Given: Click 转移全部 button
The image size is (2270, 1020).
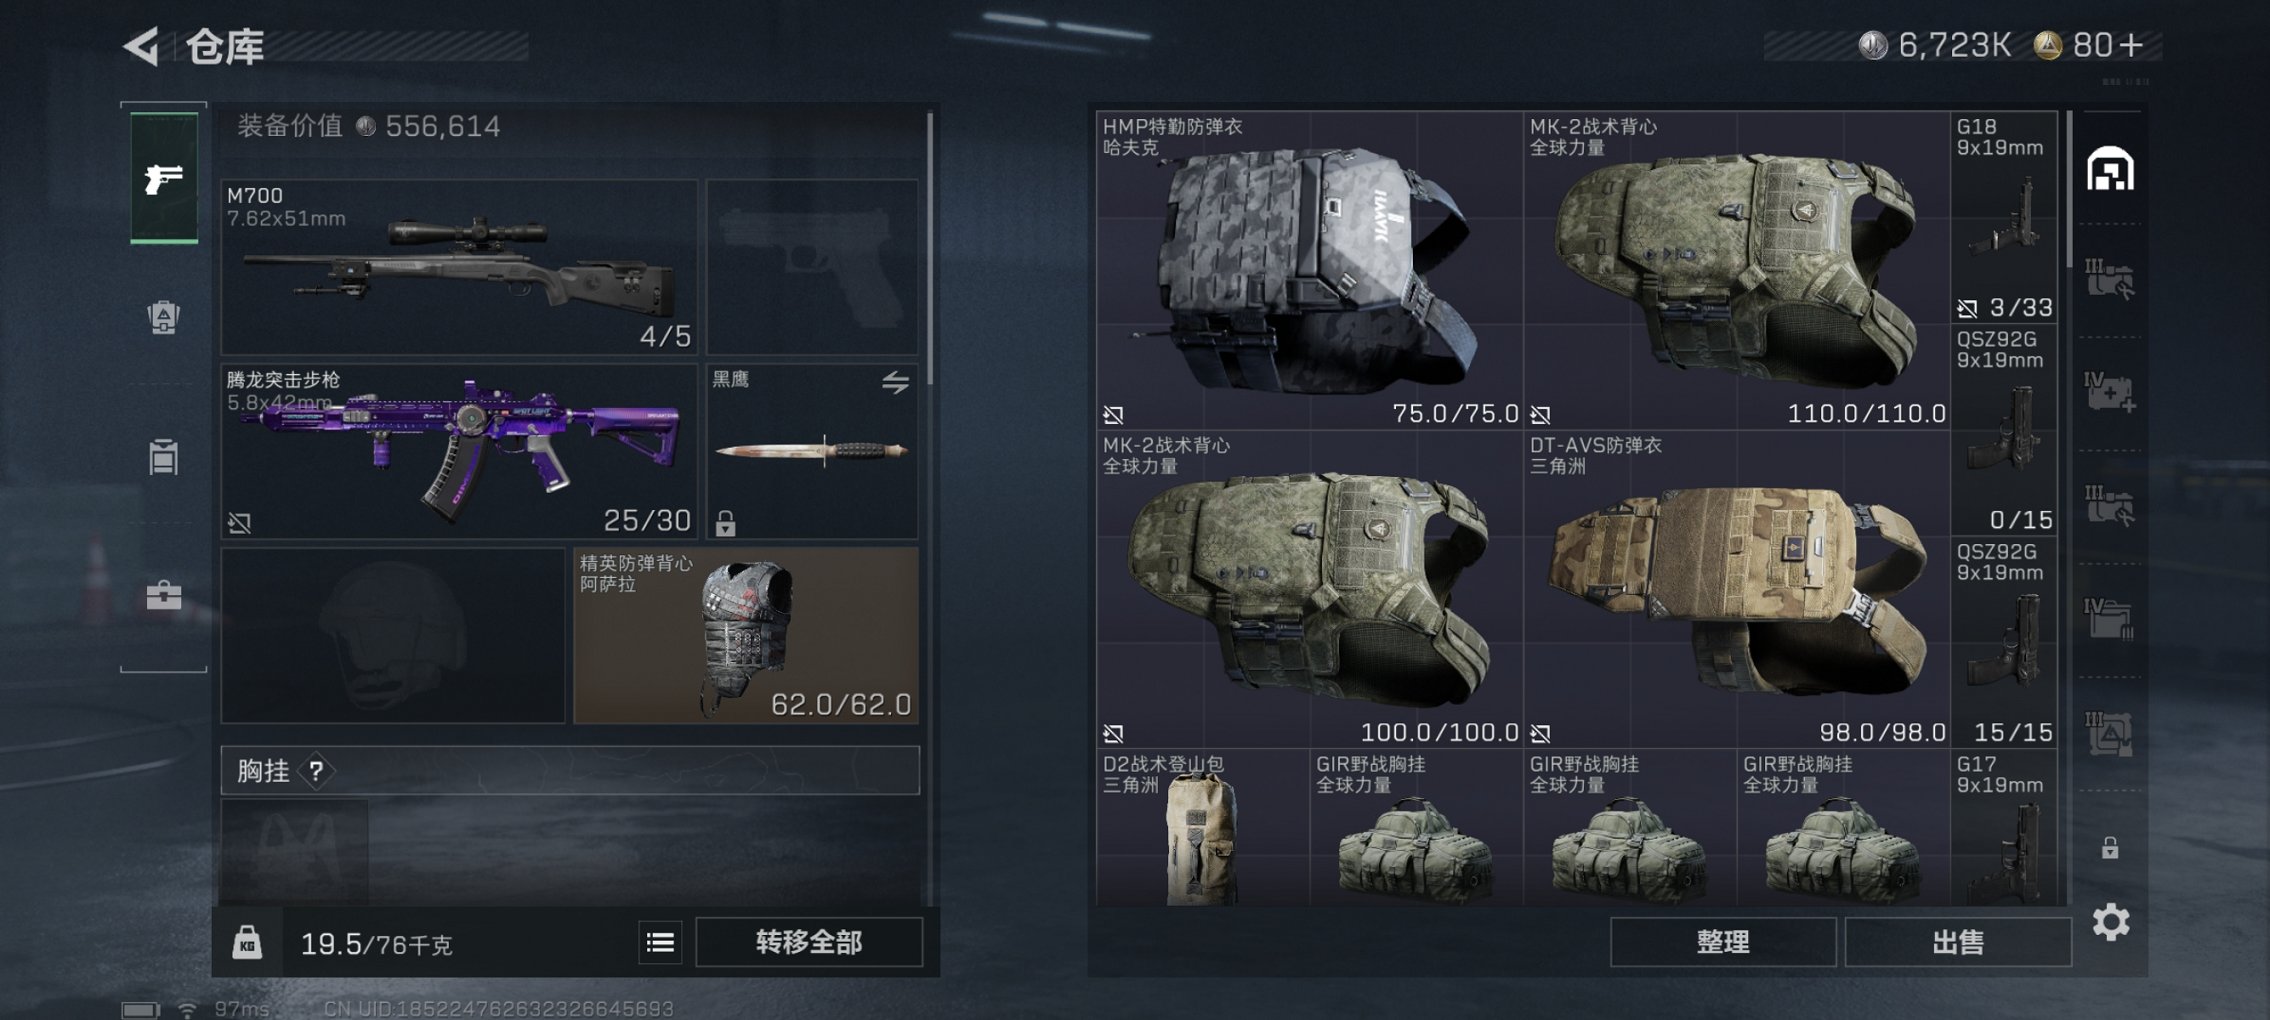Looking at the screenshot, I should [808, 942].
